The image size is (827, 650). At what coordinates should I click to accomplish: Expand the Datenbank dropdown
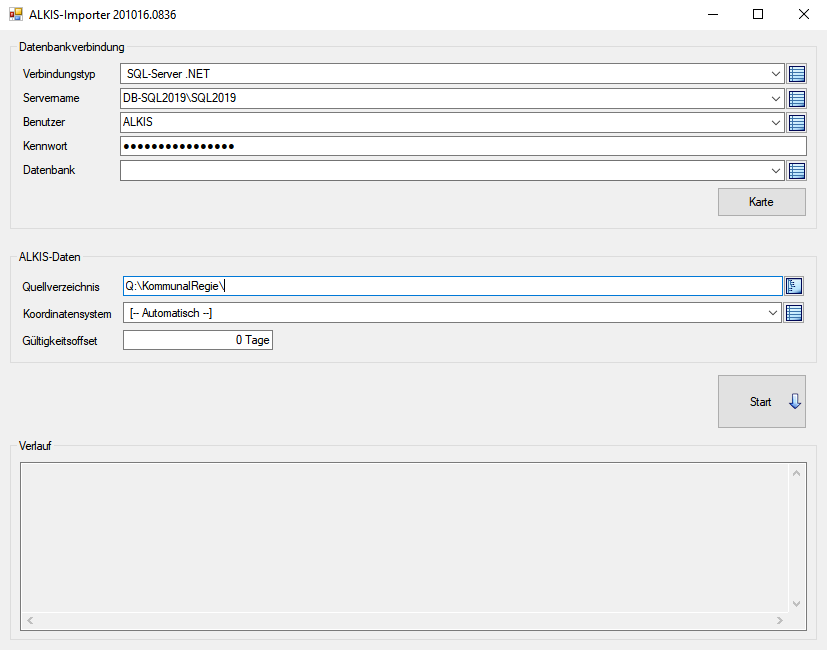click(x=777, y=170)
